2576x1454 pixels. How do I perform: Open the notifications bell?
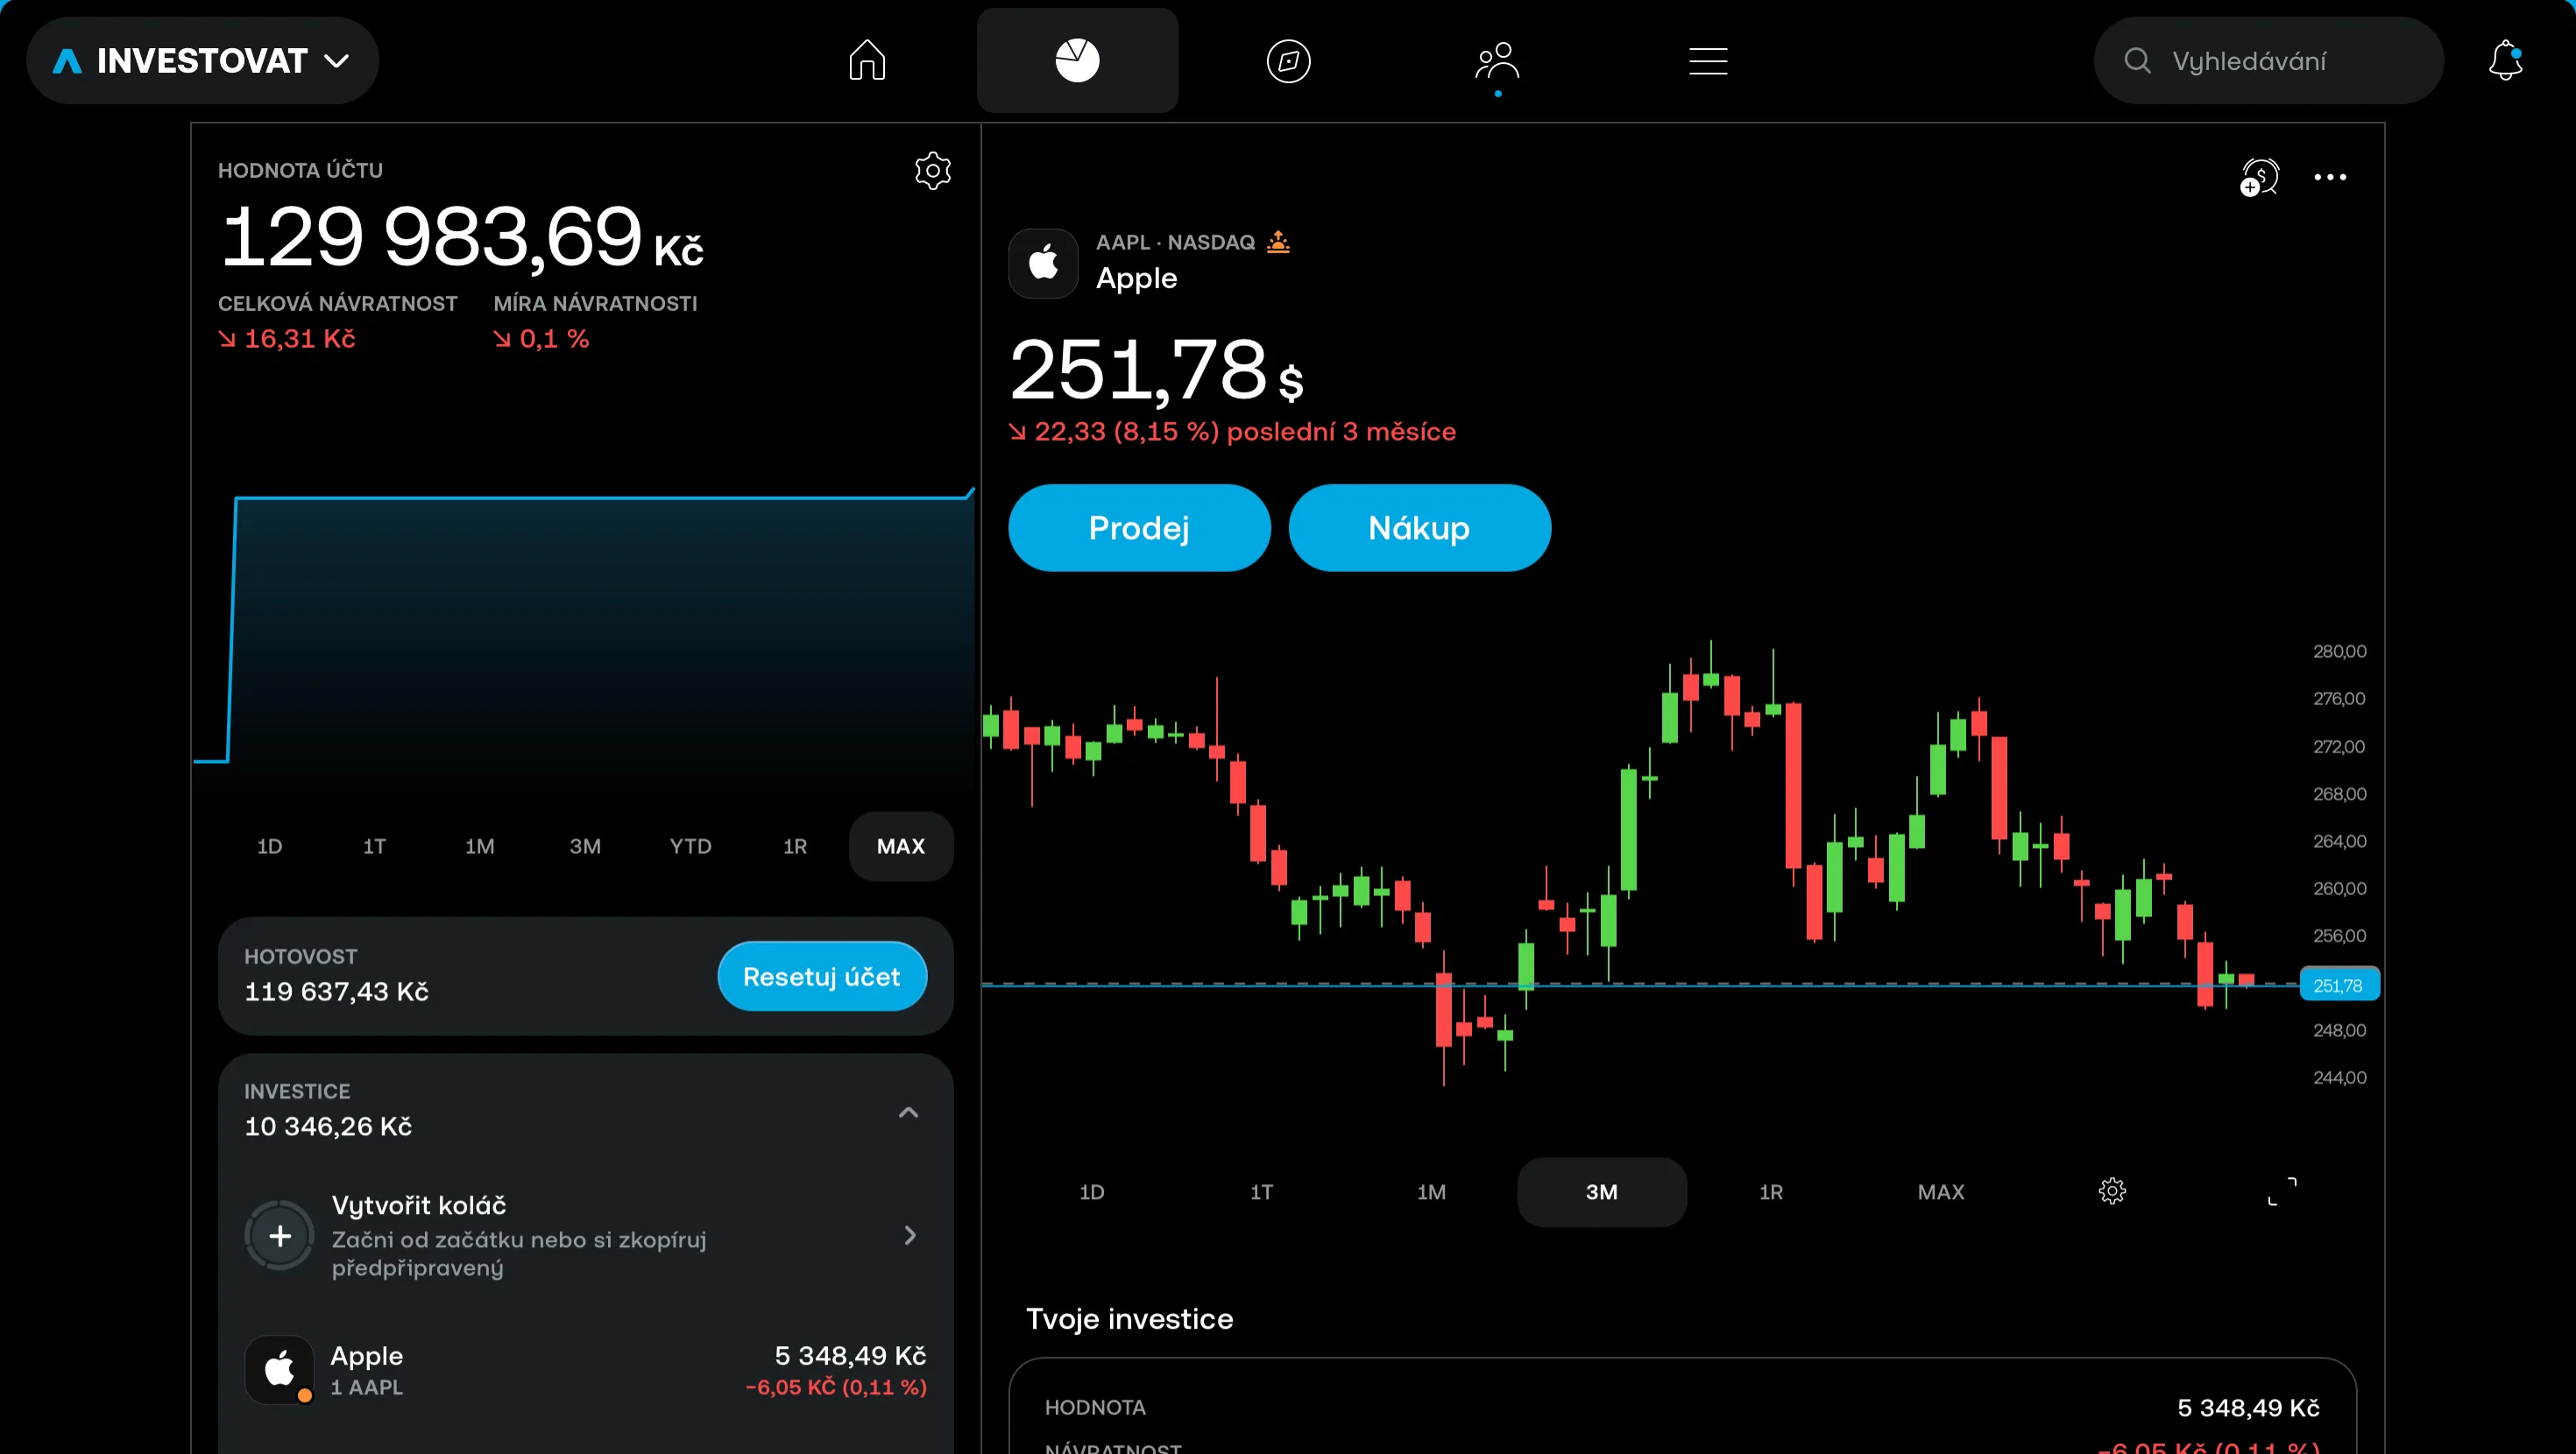tap(2505, 61)
